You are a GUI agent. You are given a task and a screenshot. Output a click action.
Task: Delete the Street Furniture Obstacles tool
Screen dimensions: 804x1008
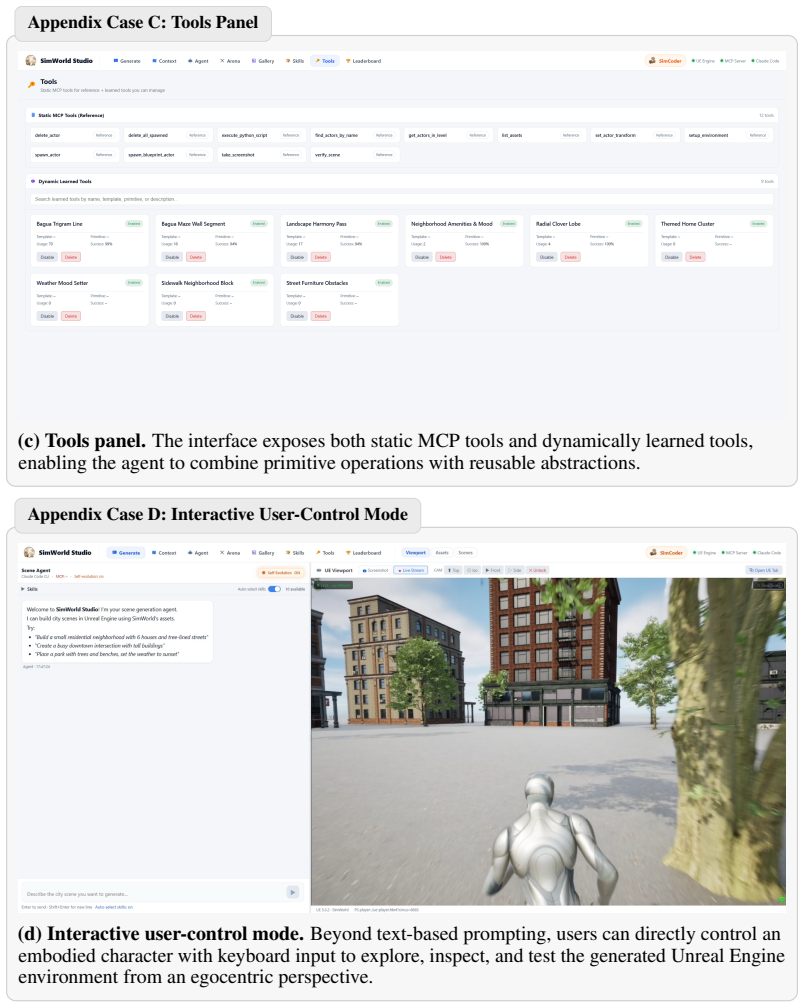click(x=321, y=316)
